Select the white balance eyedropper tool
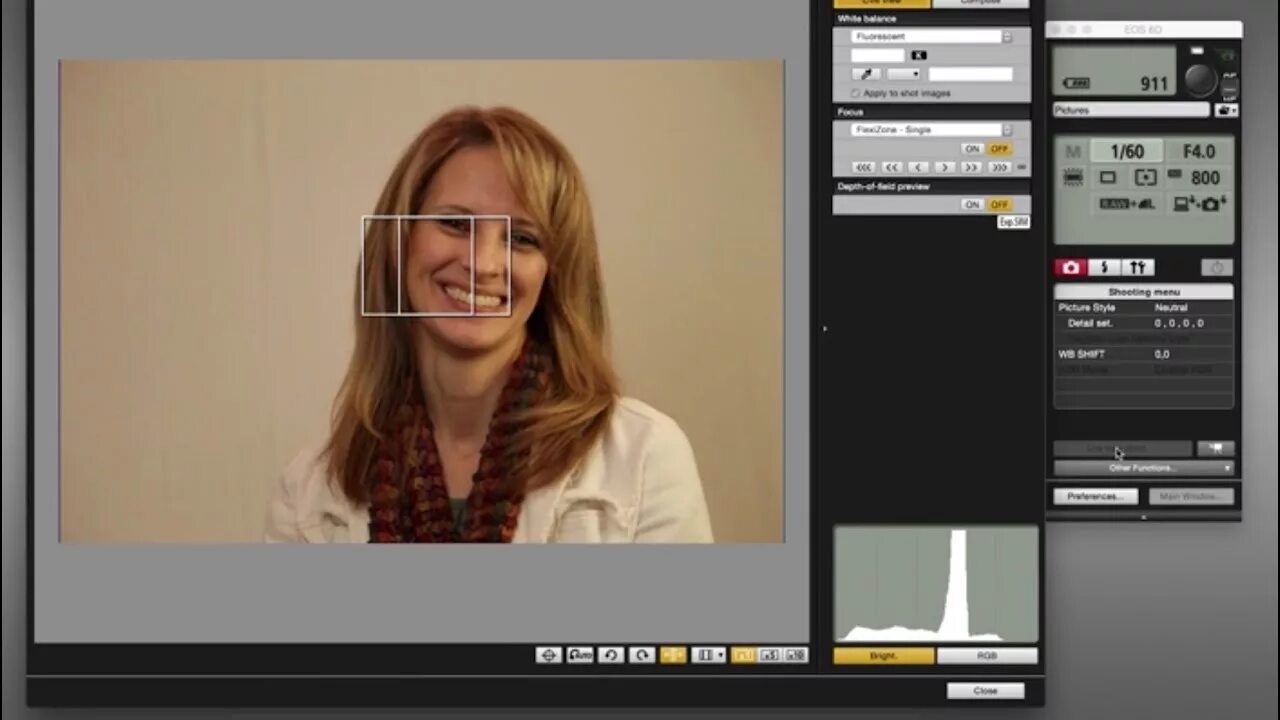Viewport: 1280px width, 720px height. click(866, 74)
